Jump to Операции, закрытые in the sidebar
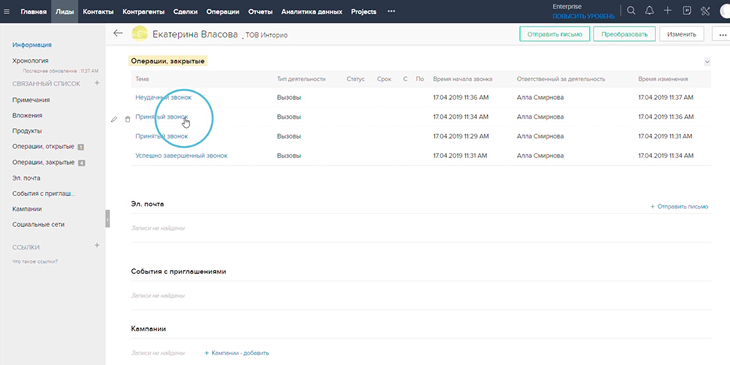 (43, 162)
